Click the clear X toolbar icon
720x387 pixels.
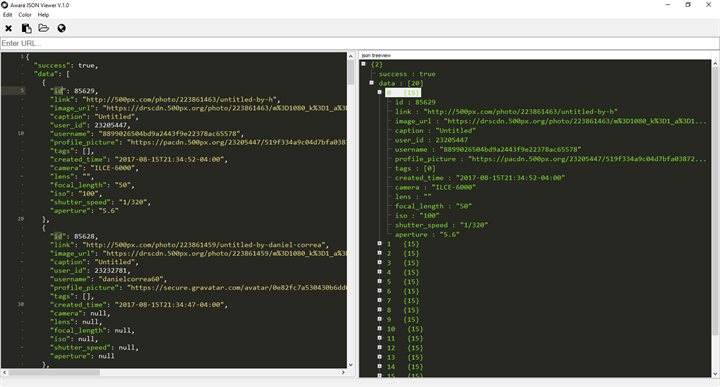click(8, 28)
